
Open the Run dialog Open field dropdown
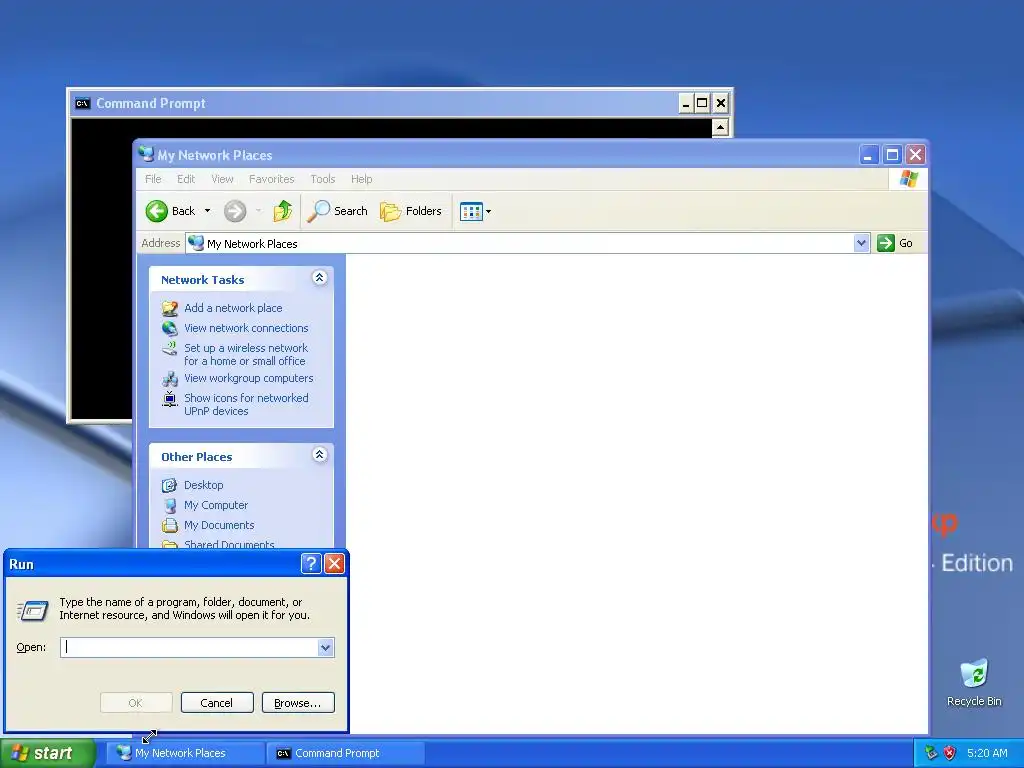[326, 648]
